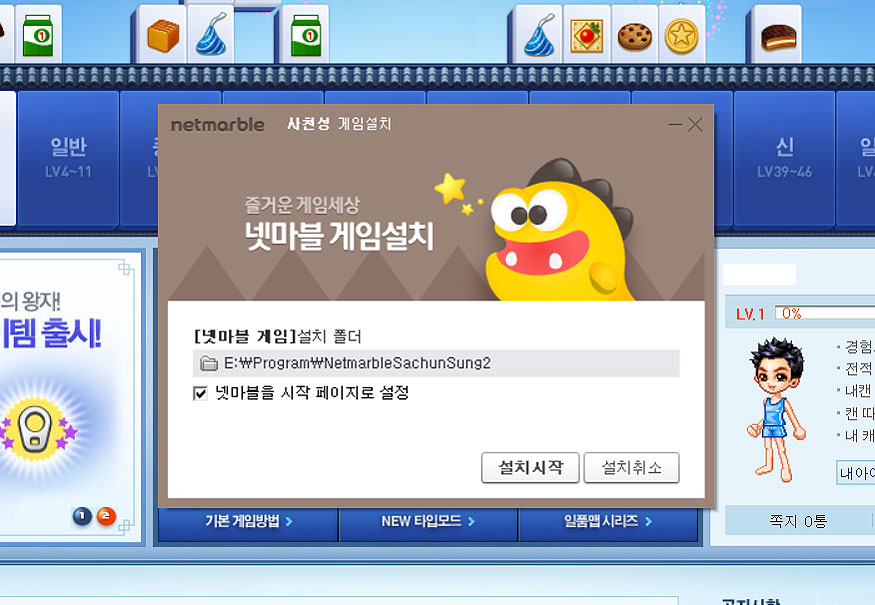The image size is (875, 605).
Task: Click the netmarble logo in the installer
Action: pos(217,124)
